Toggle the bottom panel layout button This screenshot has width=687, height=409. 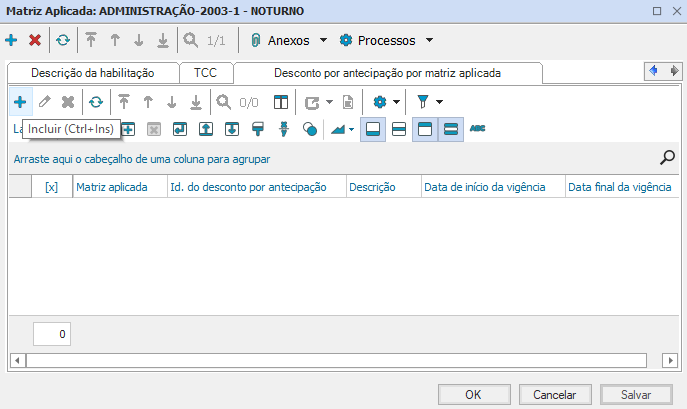pyautogui.click(x=372, y=129)
